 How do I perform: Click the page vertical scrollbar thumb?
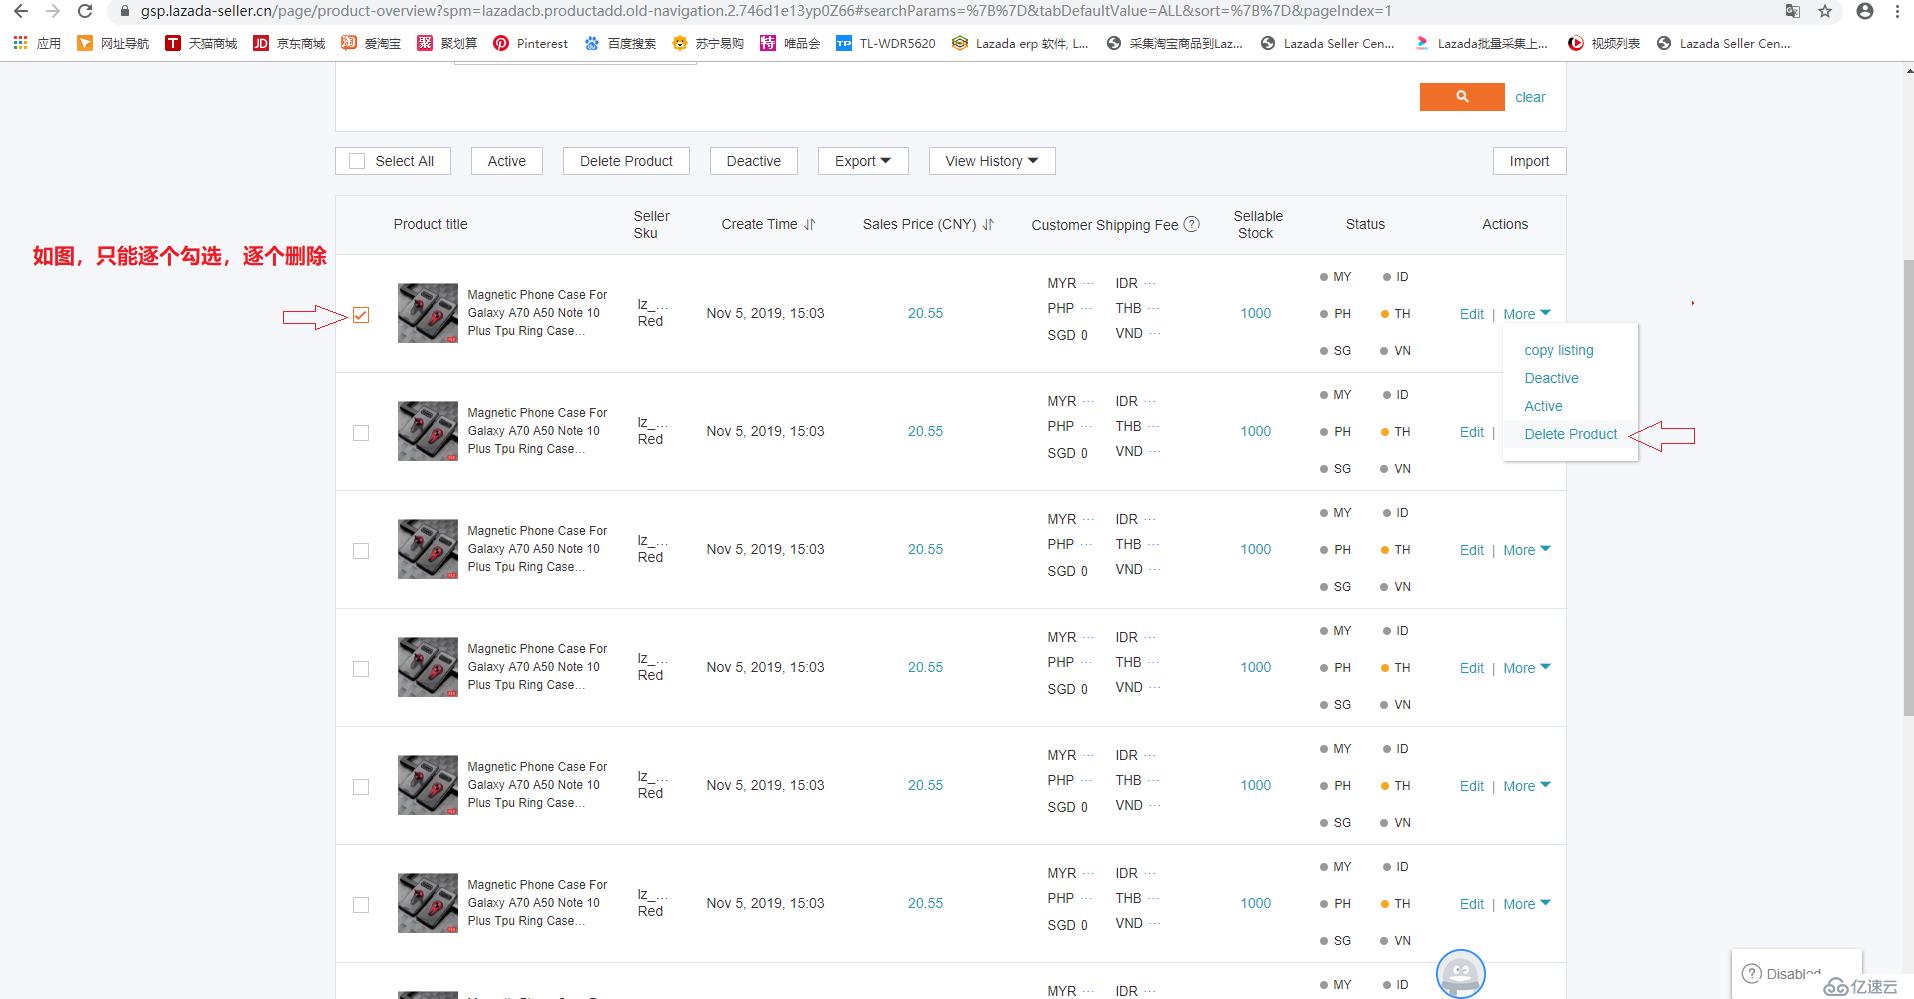1908,487
